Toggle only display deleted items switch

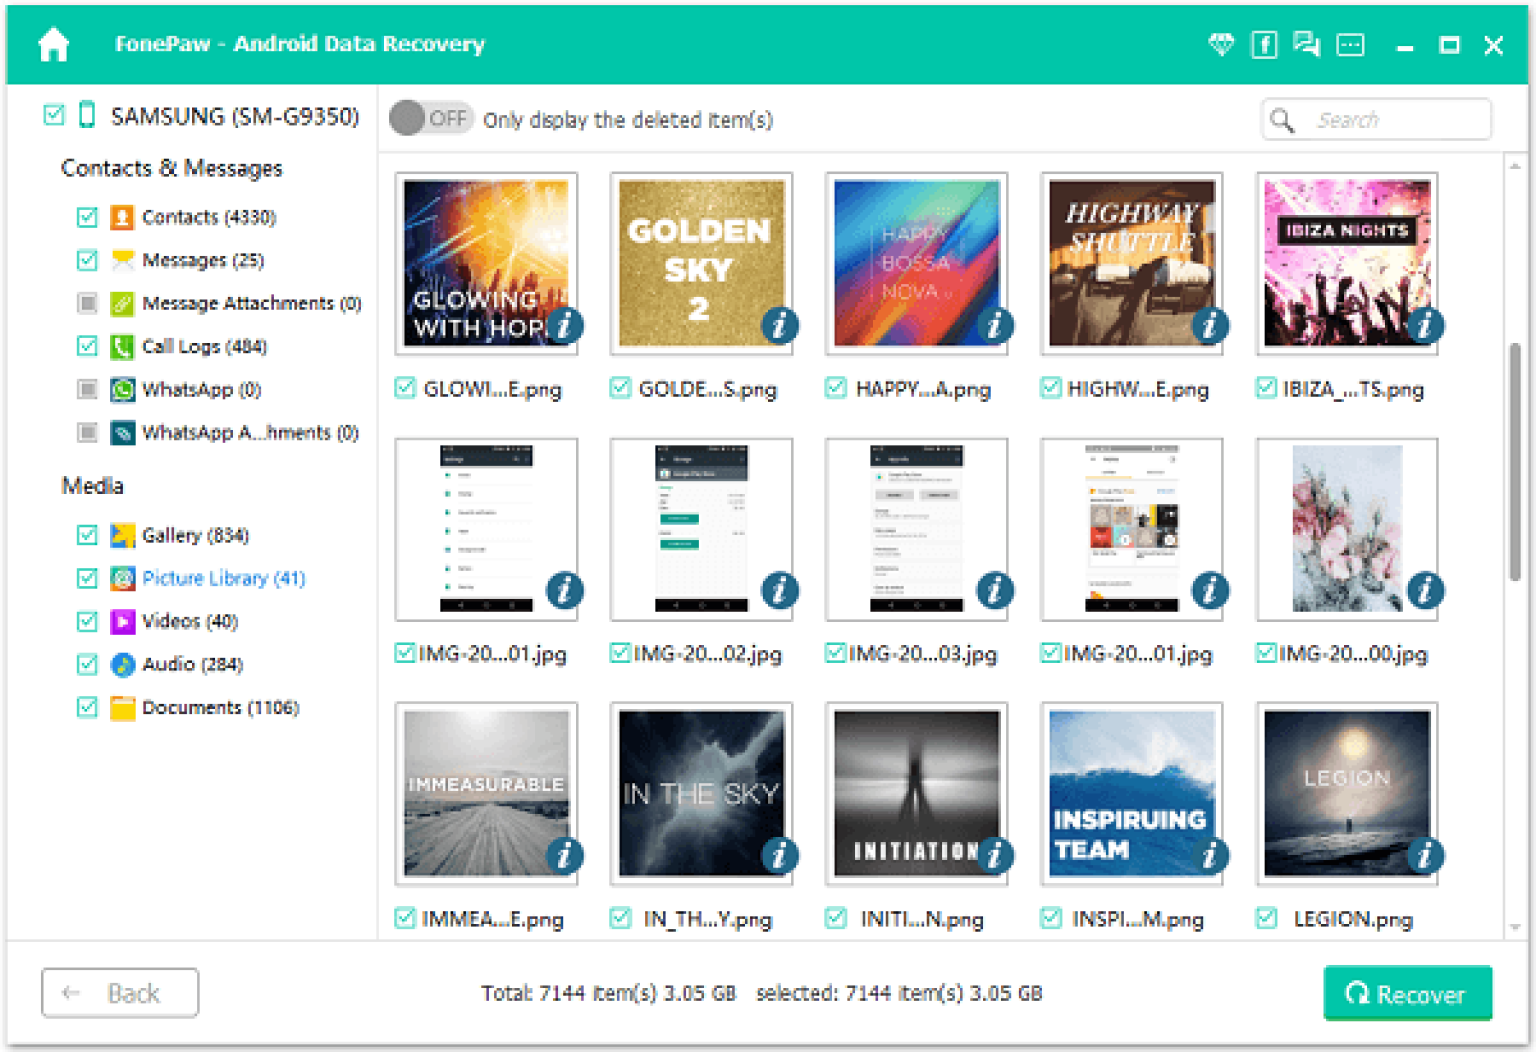(x=430, y=119)
